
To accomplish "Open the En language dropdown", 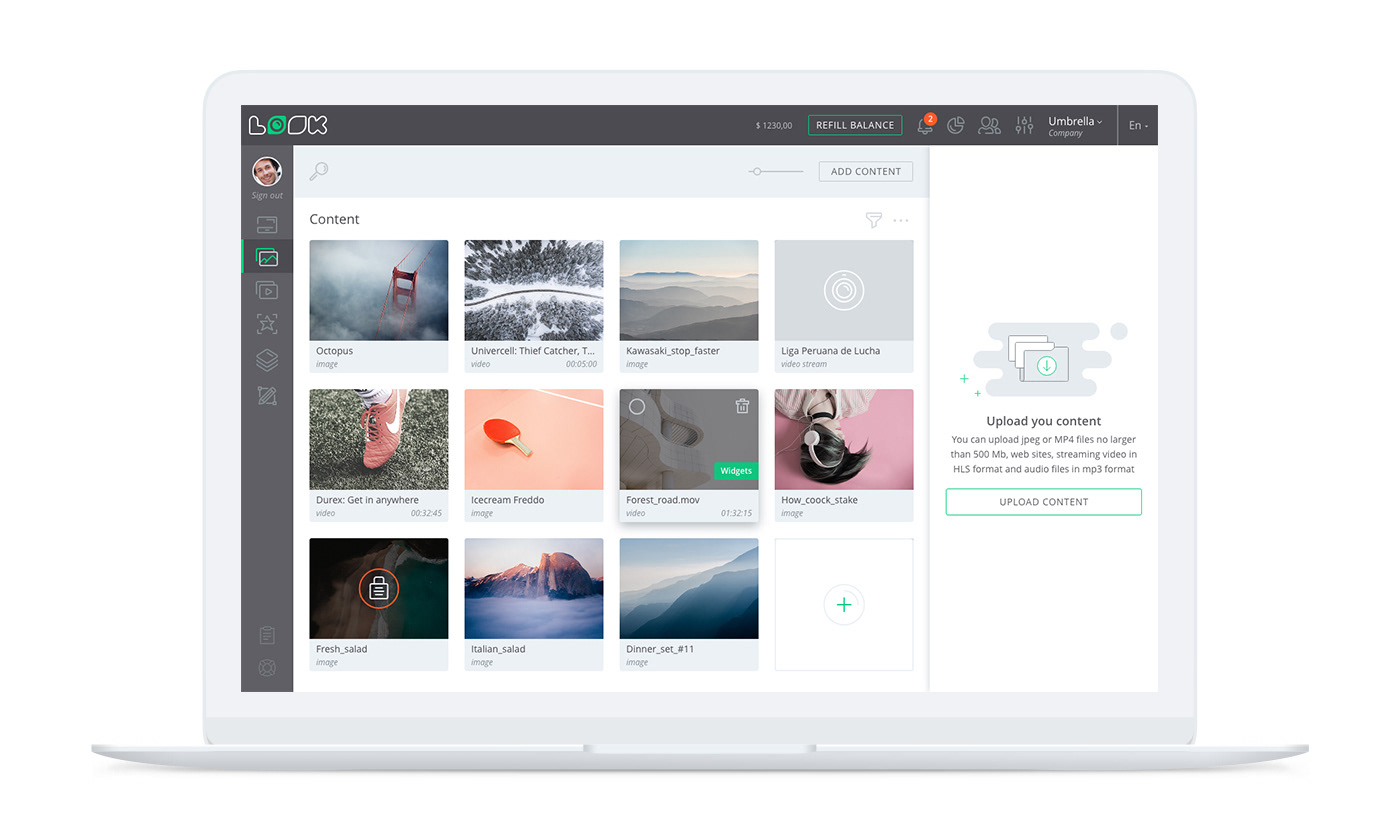I will point(1138,125).
